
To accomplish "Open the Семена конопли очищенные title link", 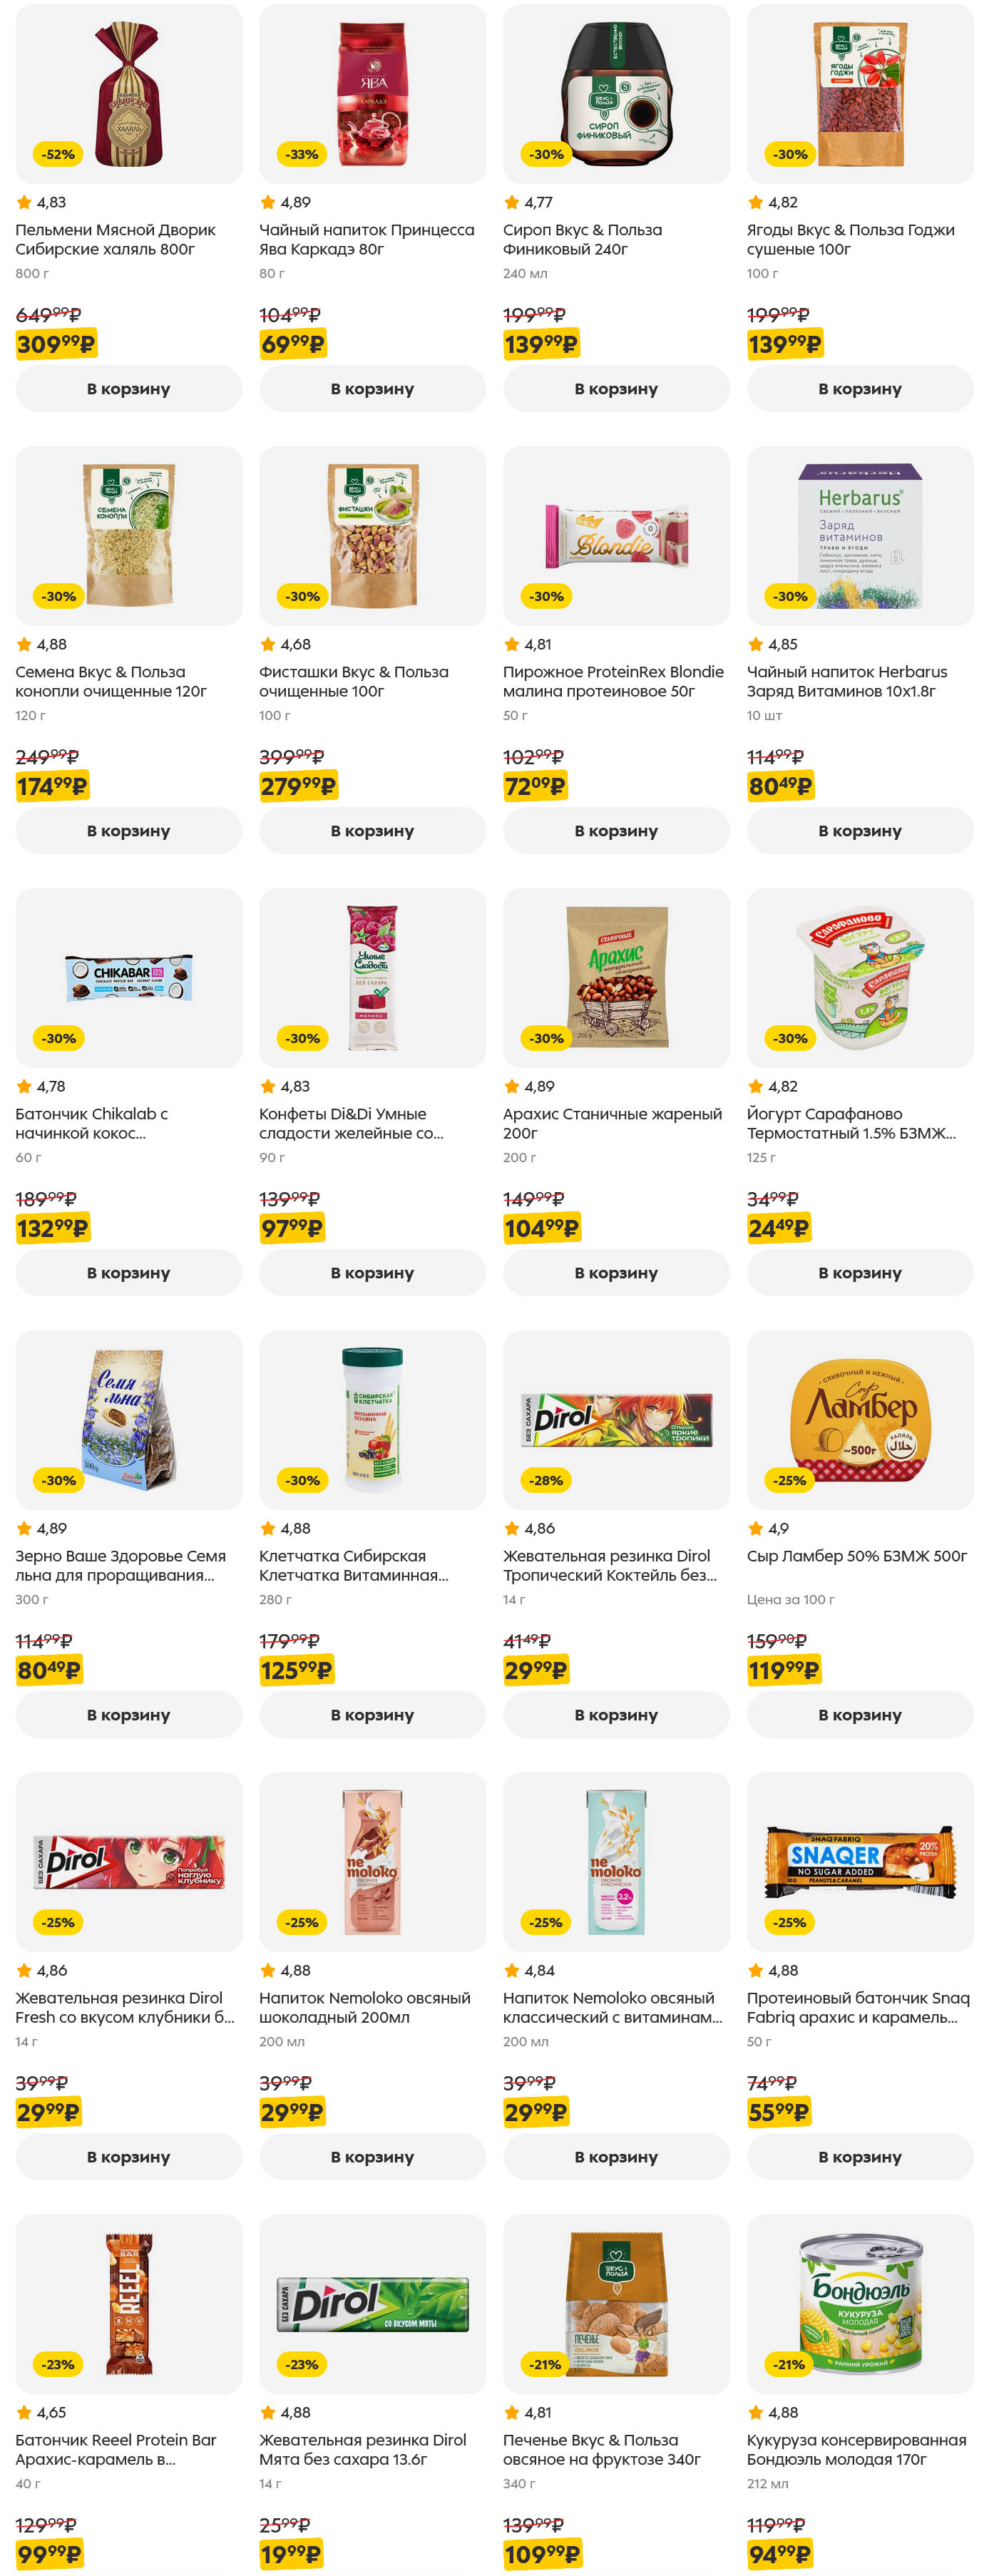I will 111,681.
